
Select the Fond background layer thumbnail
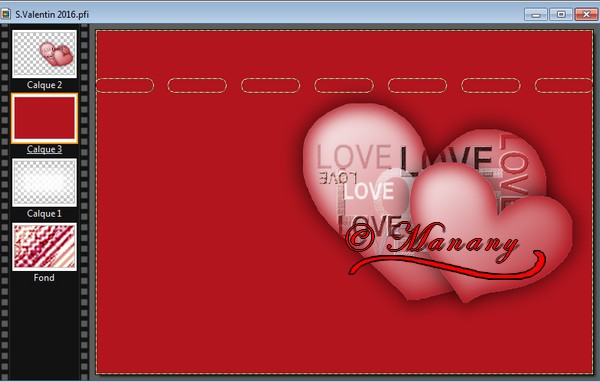click(44, 247)
